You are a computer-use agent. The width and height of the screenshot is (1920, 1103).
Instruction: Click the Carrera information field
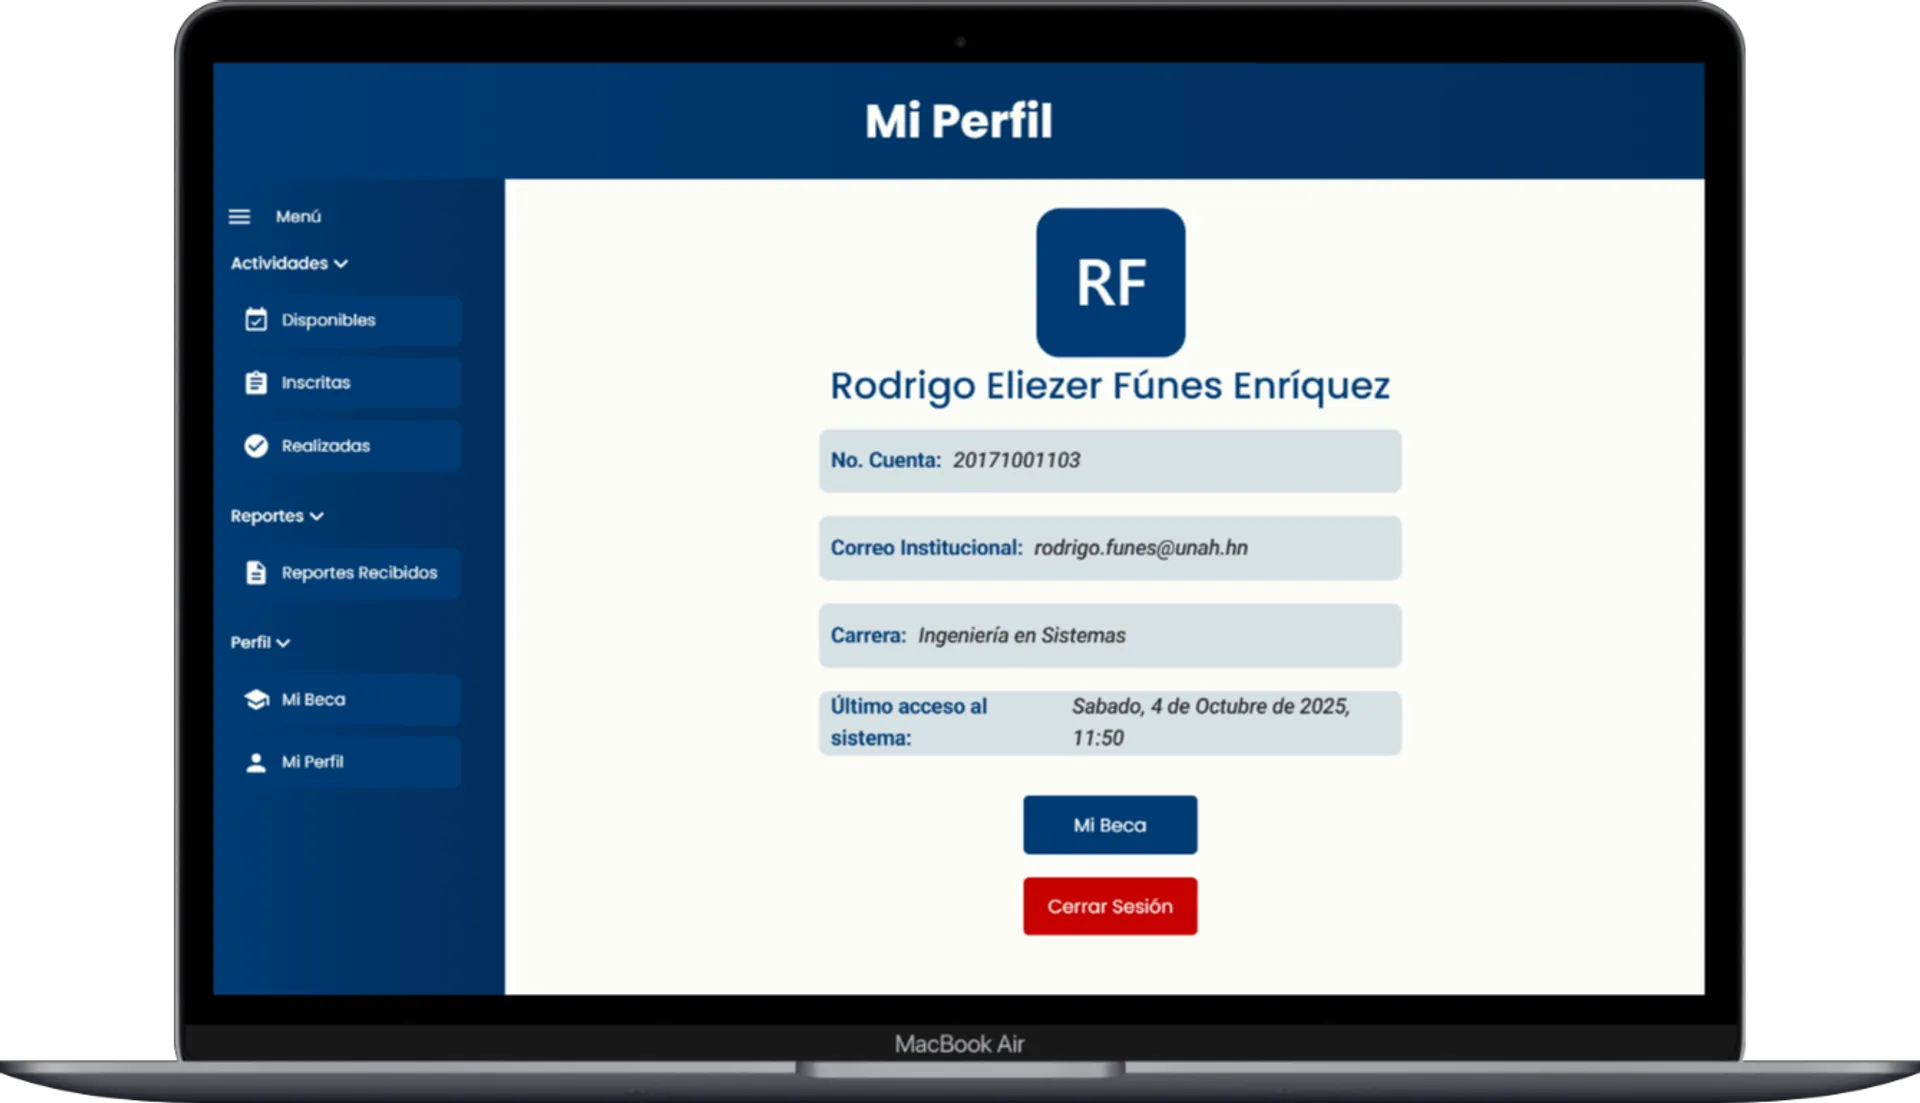pyautogui.click(x=1110, y=636)
